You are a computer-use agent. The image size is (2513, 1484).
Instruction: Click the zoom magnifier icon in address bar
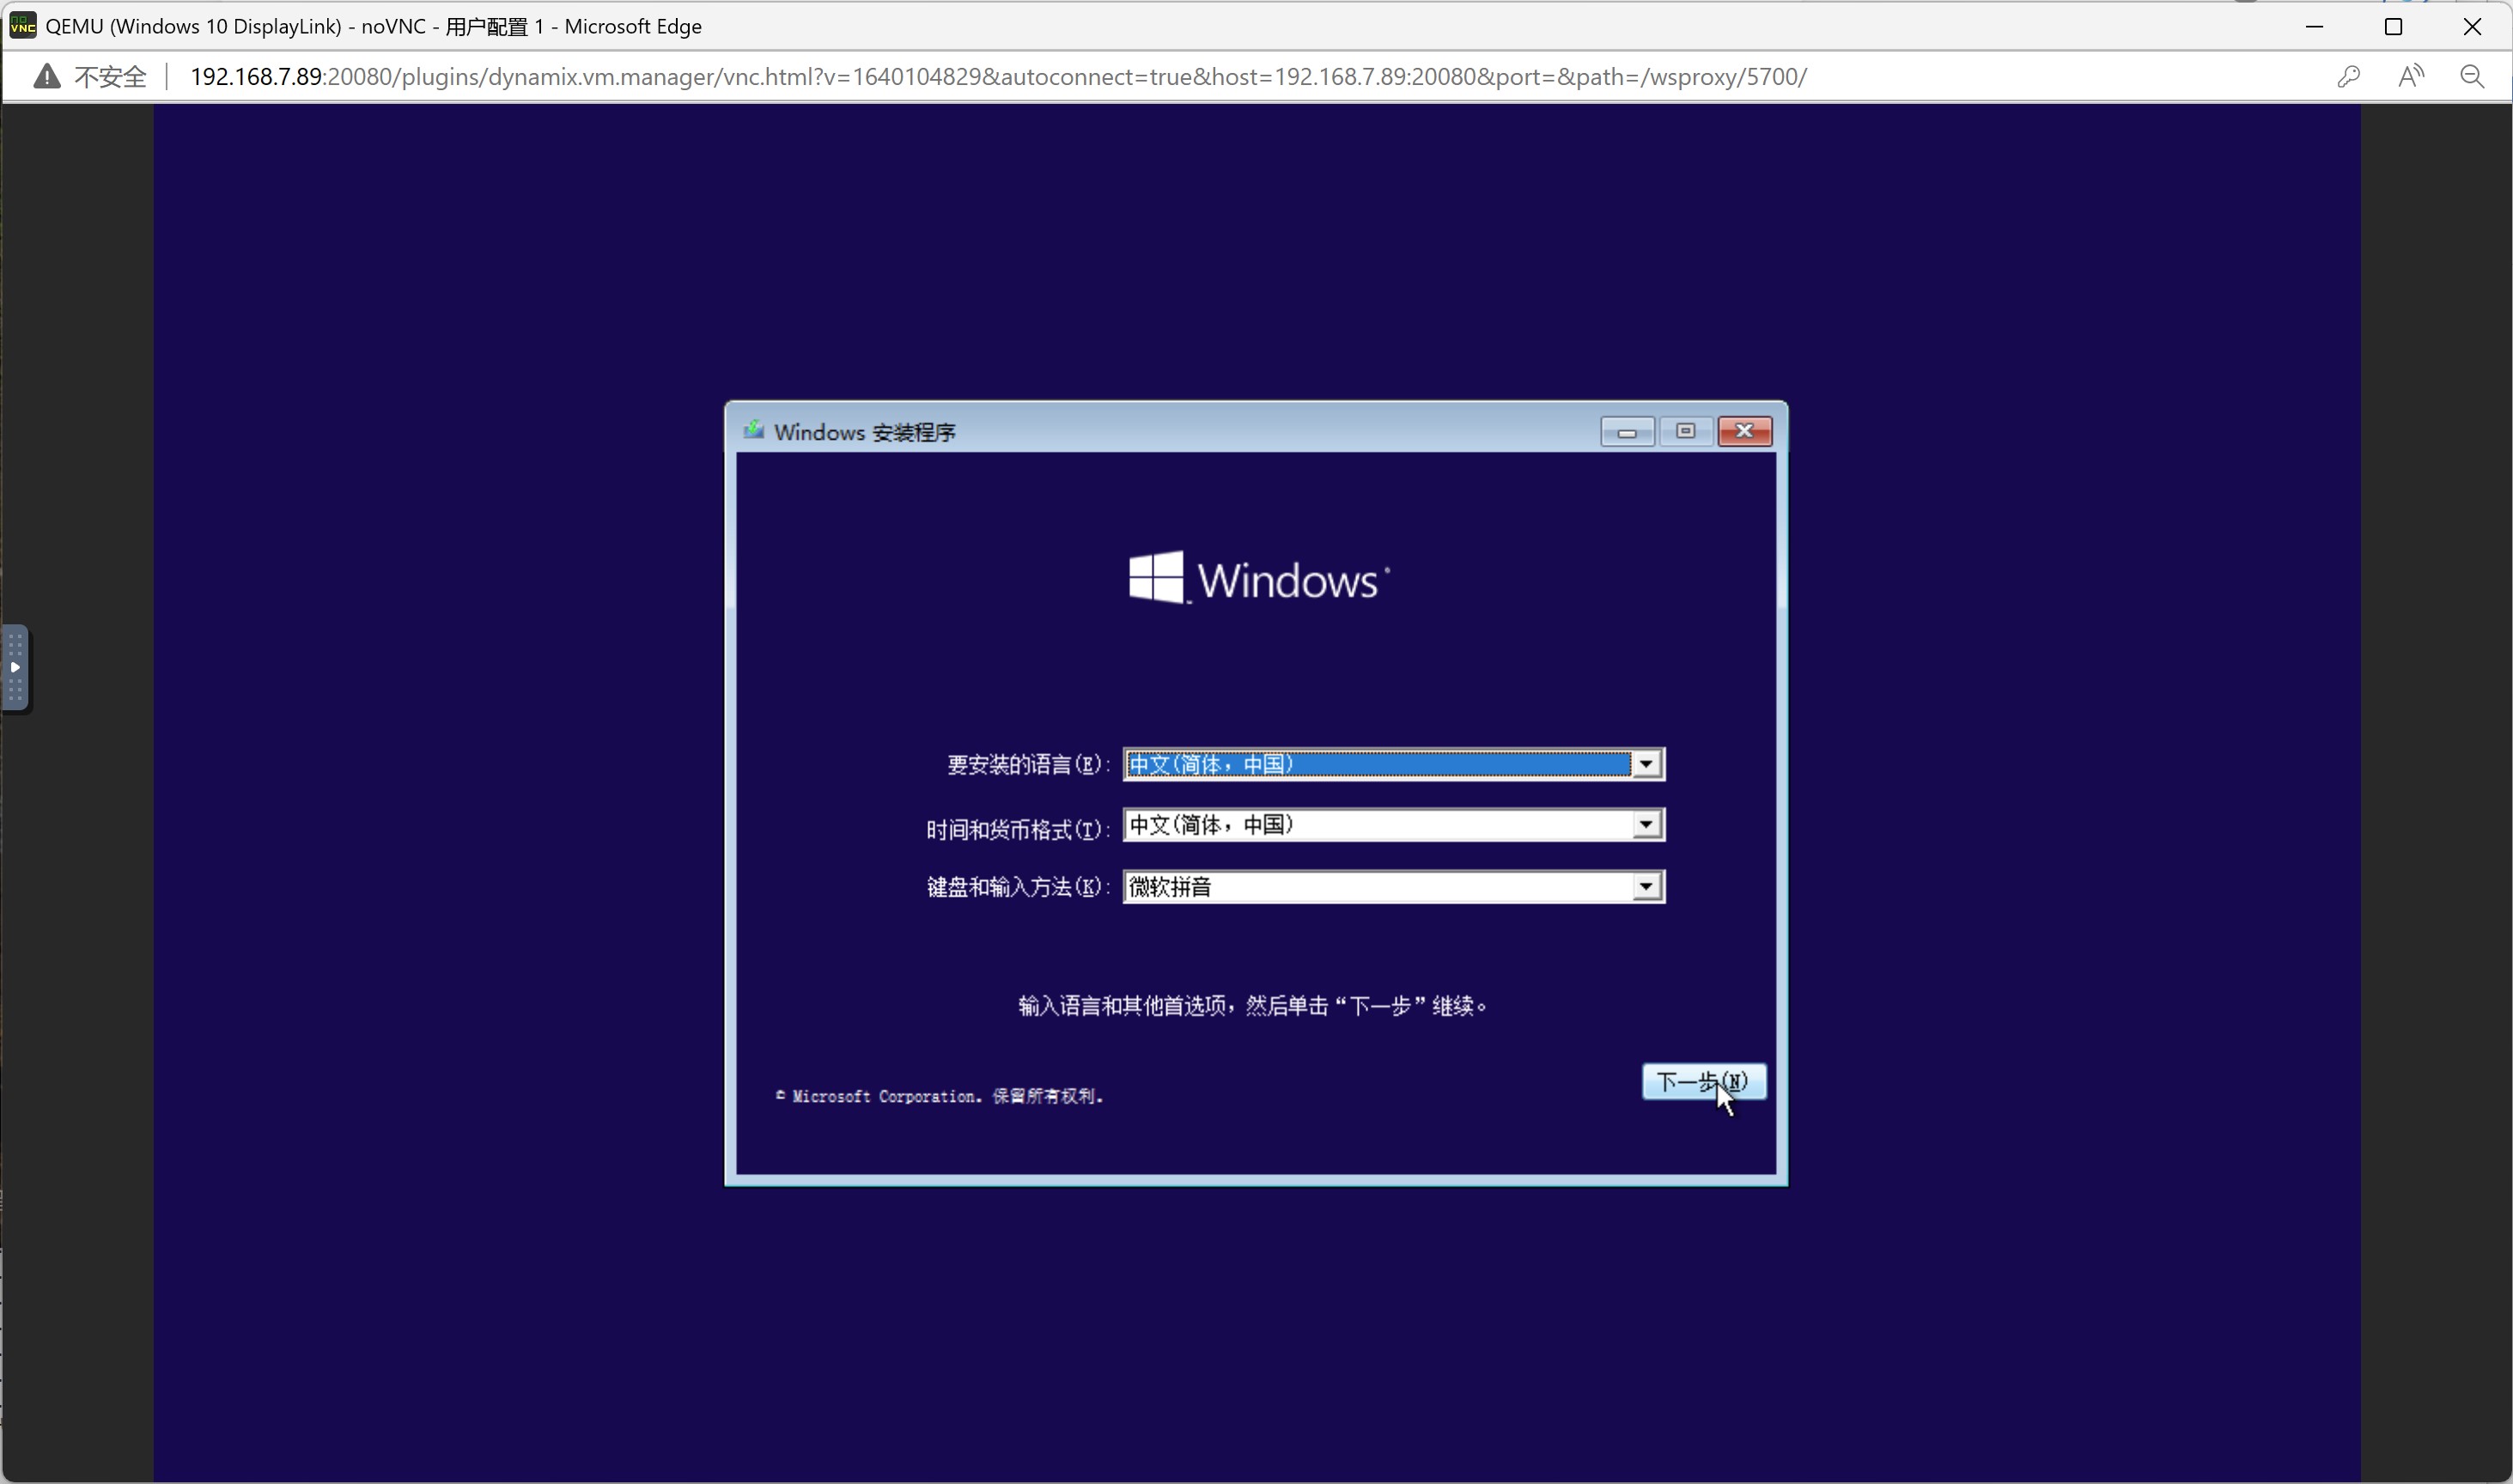point(2472,77)
